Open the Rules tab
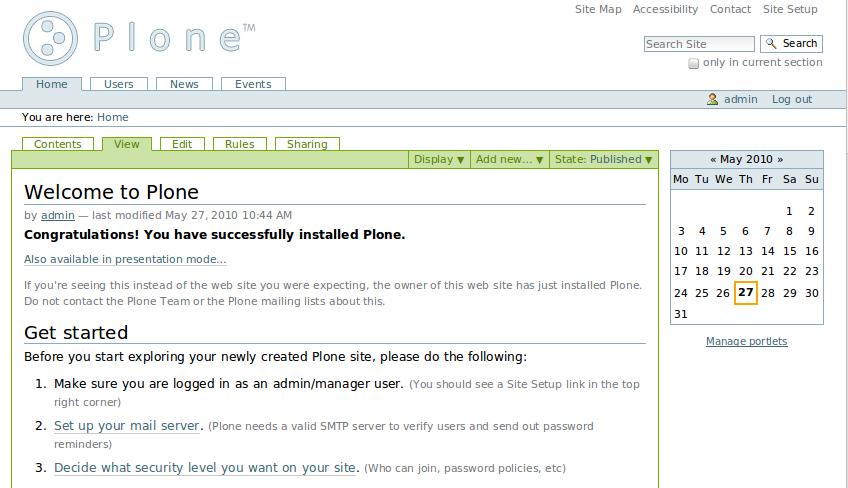This screenshot has width=848, height=488. click(240, 144)
